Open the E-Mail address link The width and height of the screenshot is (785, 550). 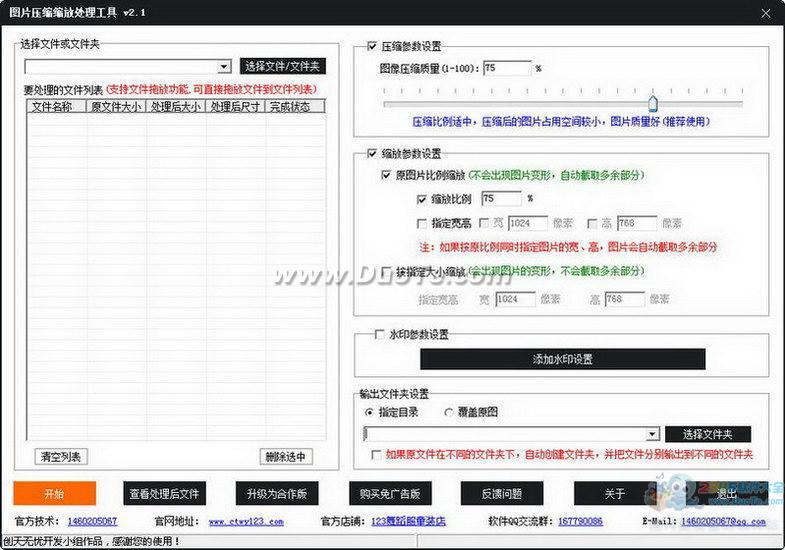[723, 521]
